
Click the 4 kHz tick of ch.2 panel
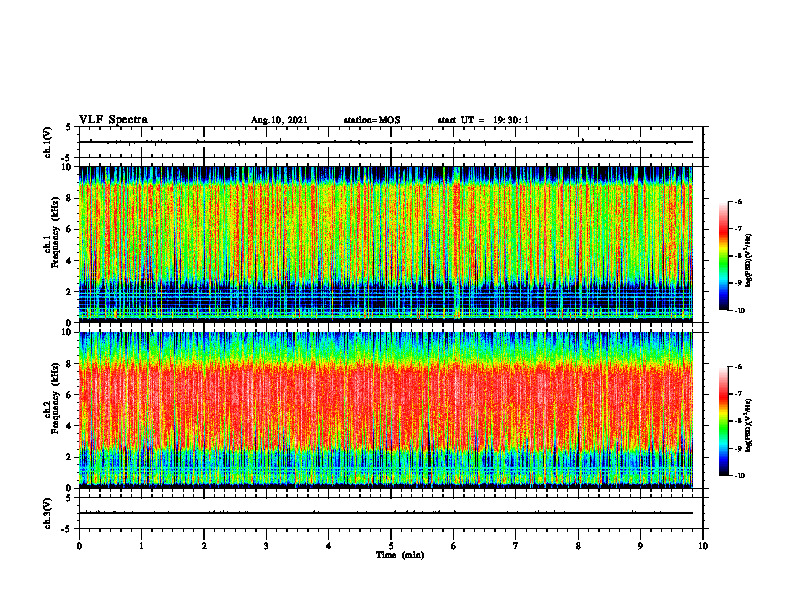[70, 426]
